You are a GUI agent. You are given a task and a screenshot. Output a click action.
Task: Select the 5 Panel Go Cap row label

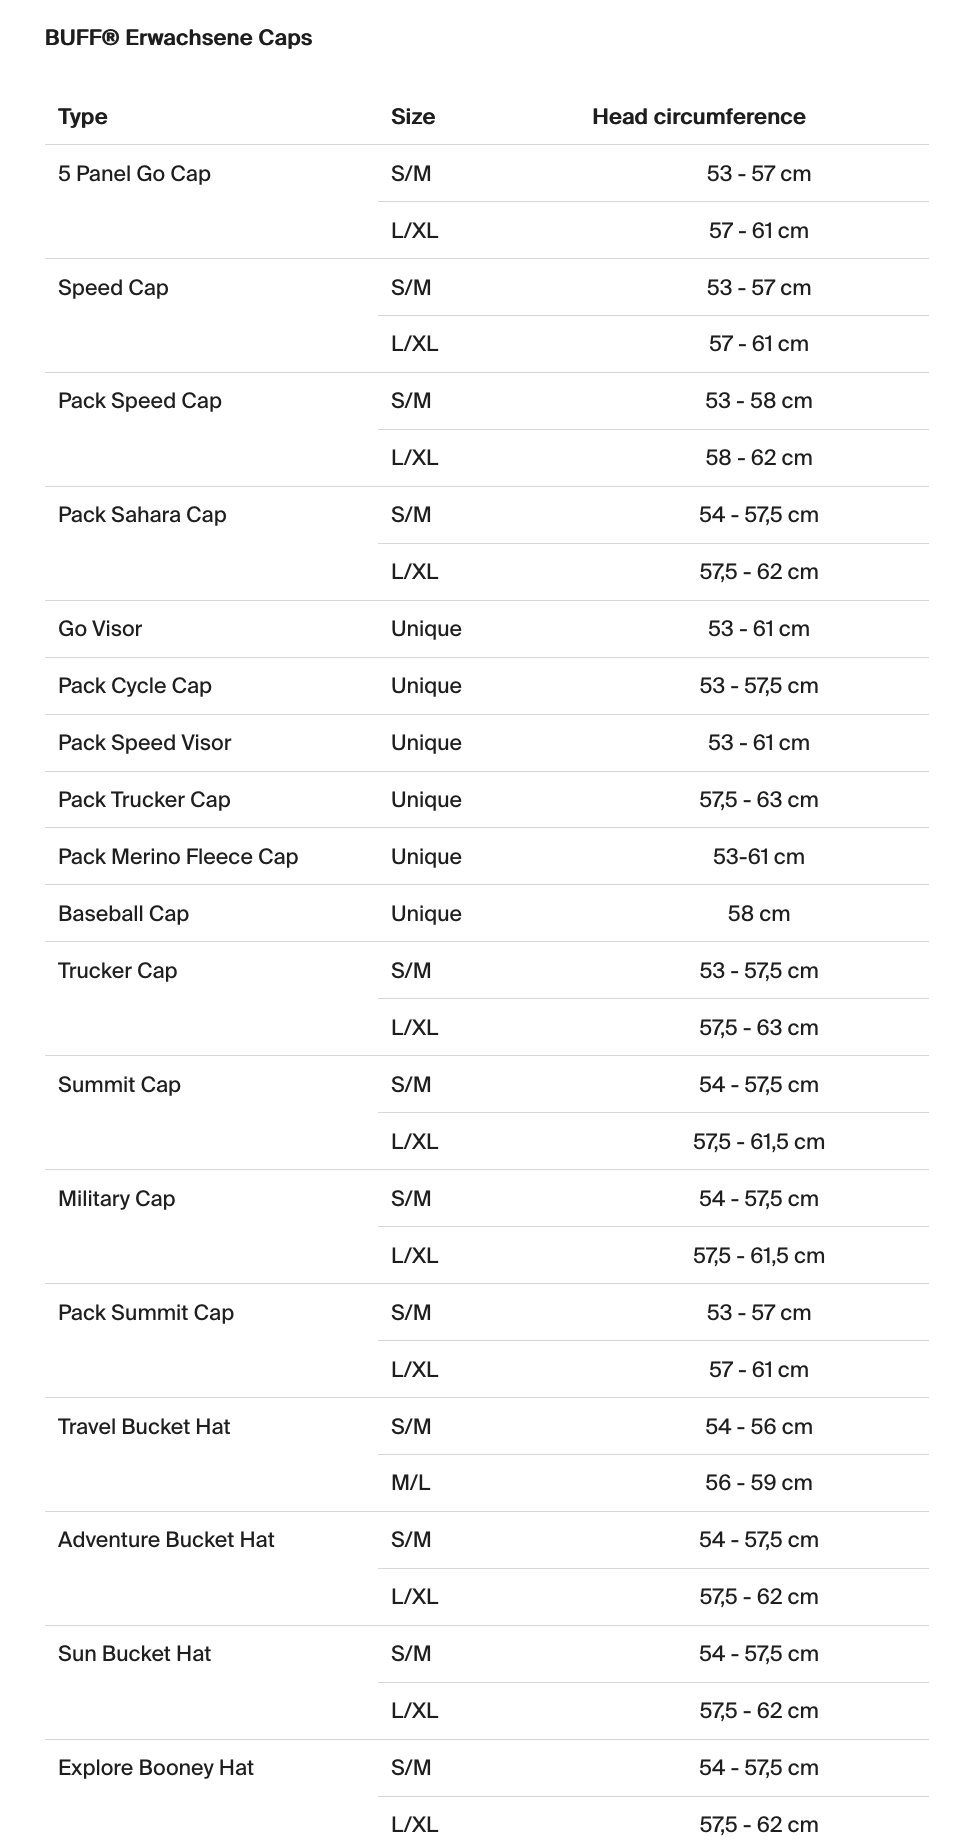134,174
